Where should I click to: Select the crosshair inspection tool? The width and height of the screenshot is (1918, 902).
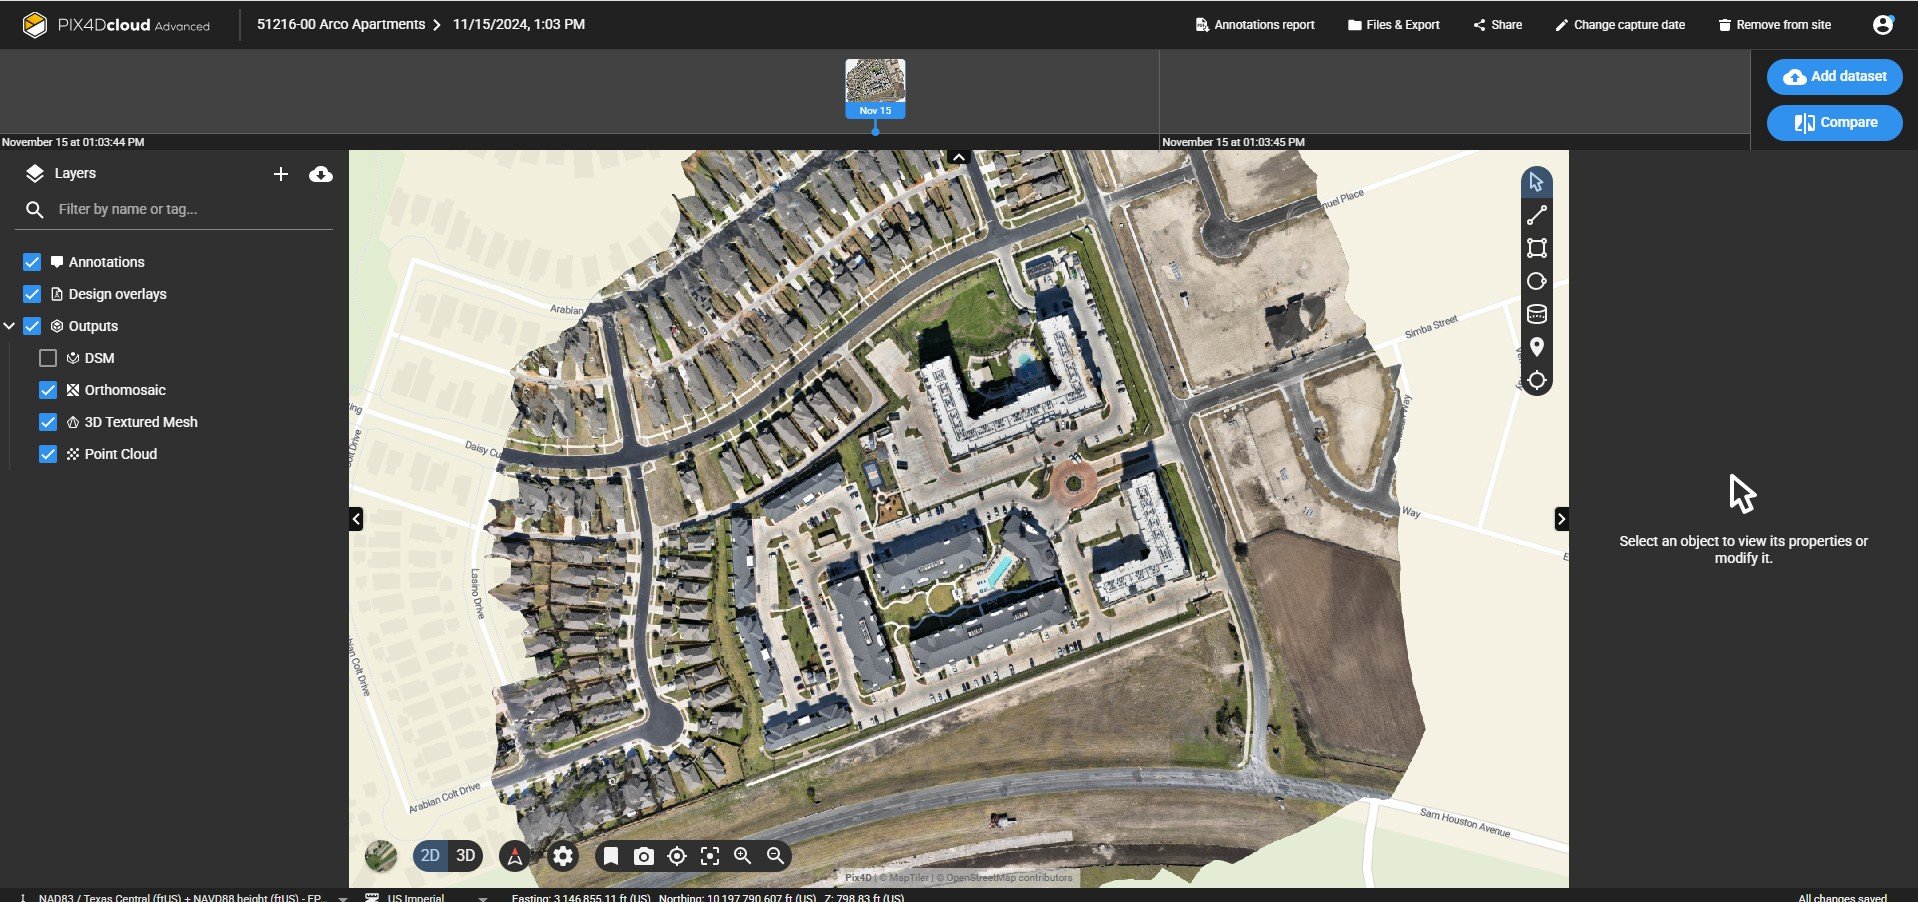coord(1536,380)
